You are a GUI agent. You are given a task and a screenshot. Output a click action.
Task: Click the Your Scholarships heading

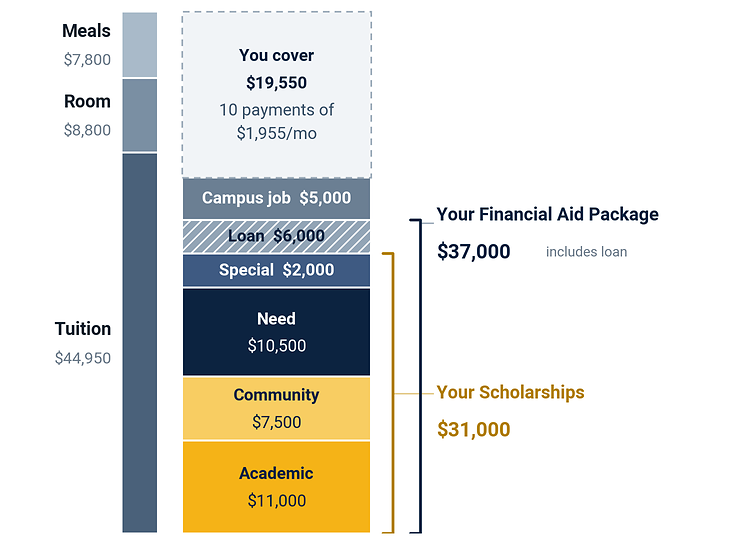tap(510, 392)
